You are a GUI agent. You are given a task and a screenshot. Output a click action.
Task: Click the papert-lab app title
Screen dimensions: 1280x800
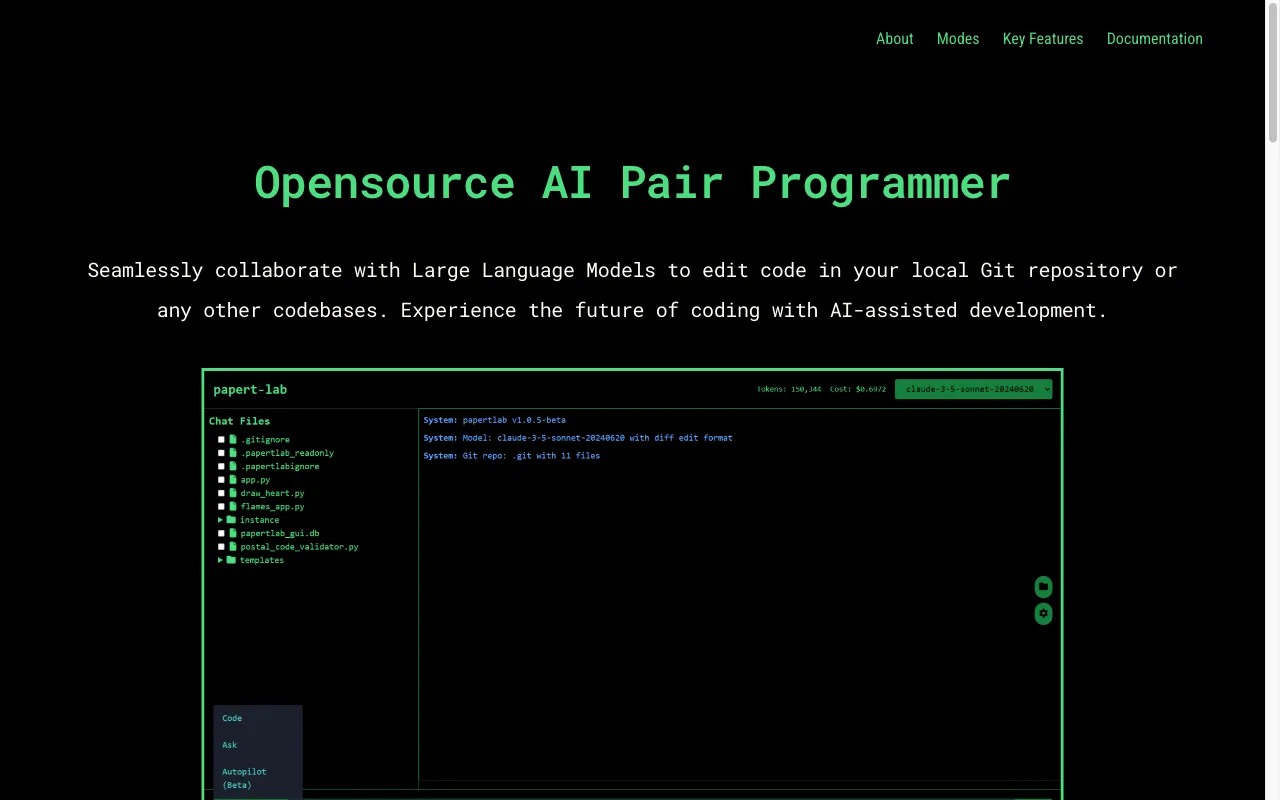tap(250, 389)
